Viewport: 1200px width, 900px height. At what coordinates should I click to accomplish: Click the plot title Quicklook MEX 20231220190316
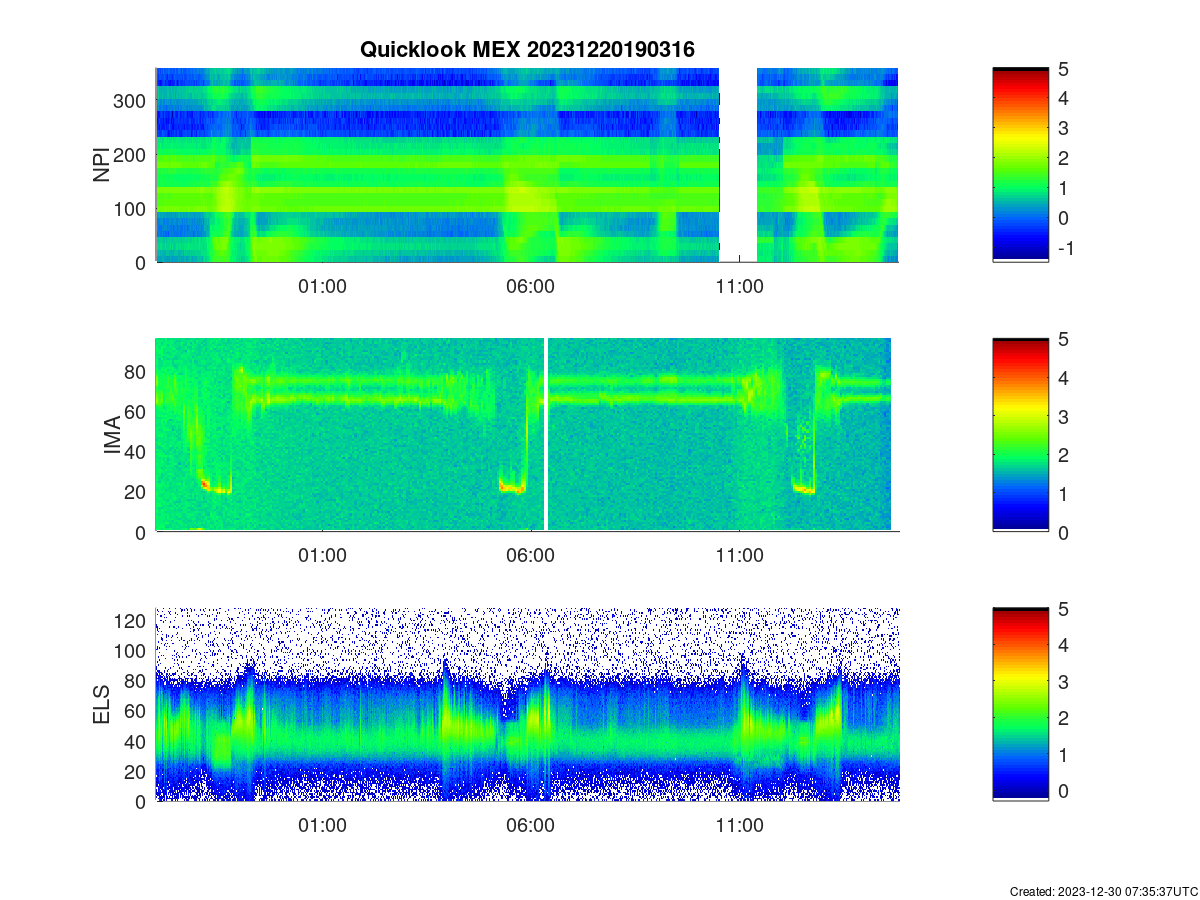pyautogui.click(x=527, y=49)
